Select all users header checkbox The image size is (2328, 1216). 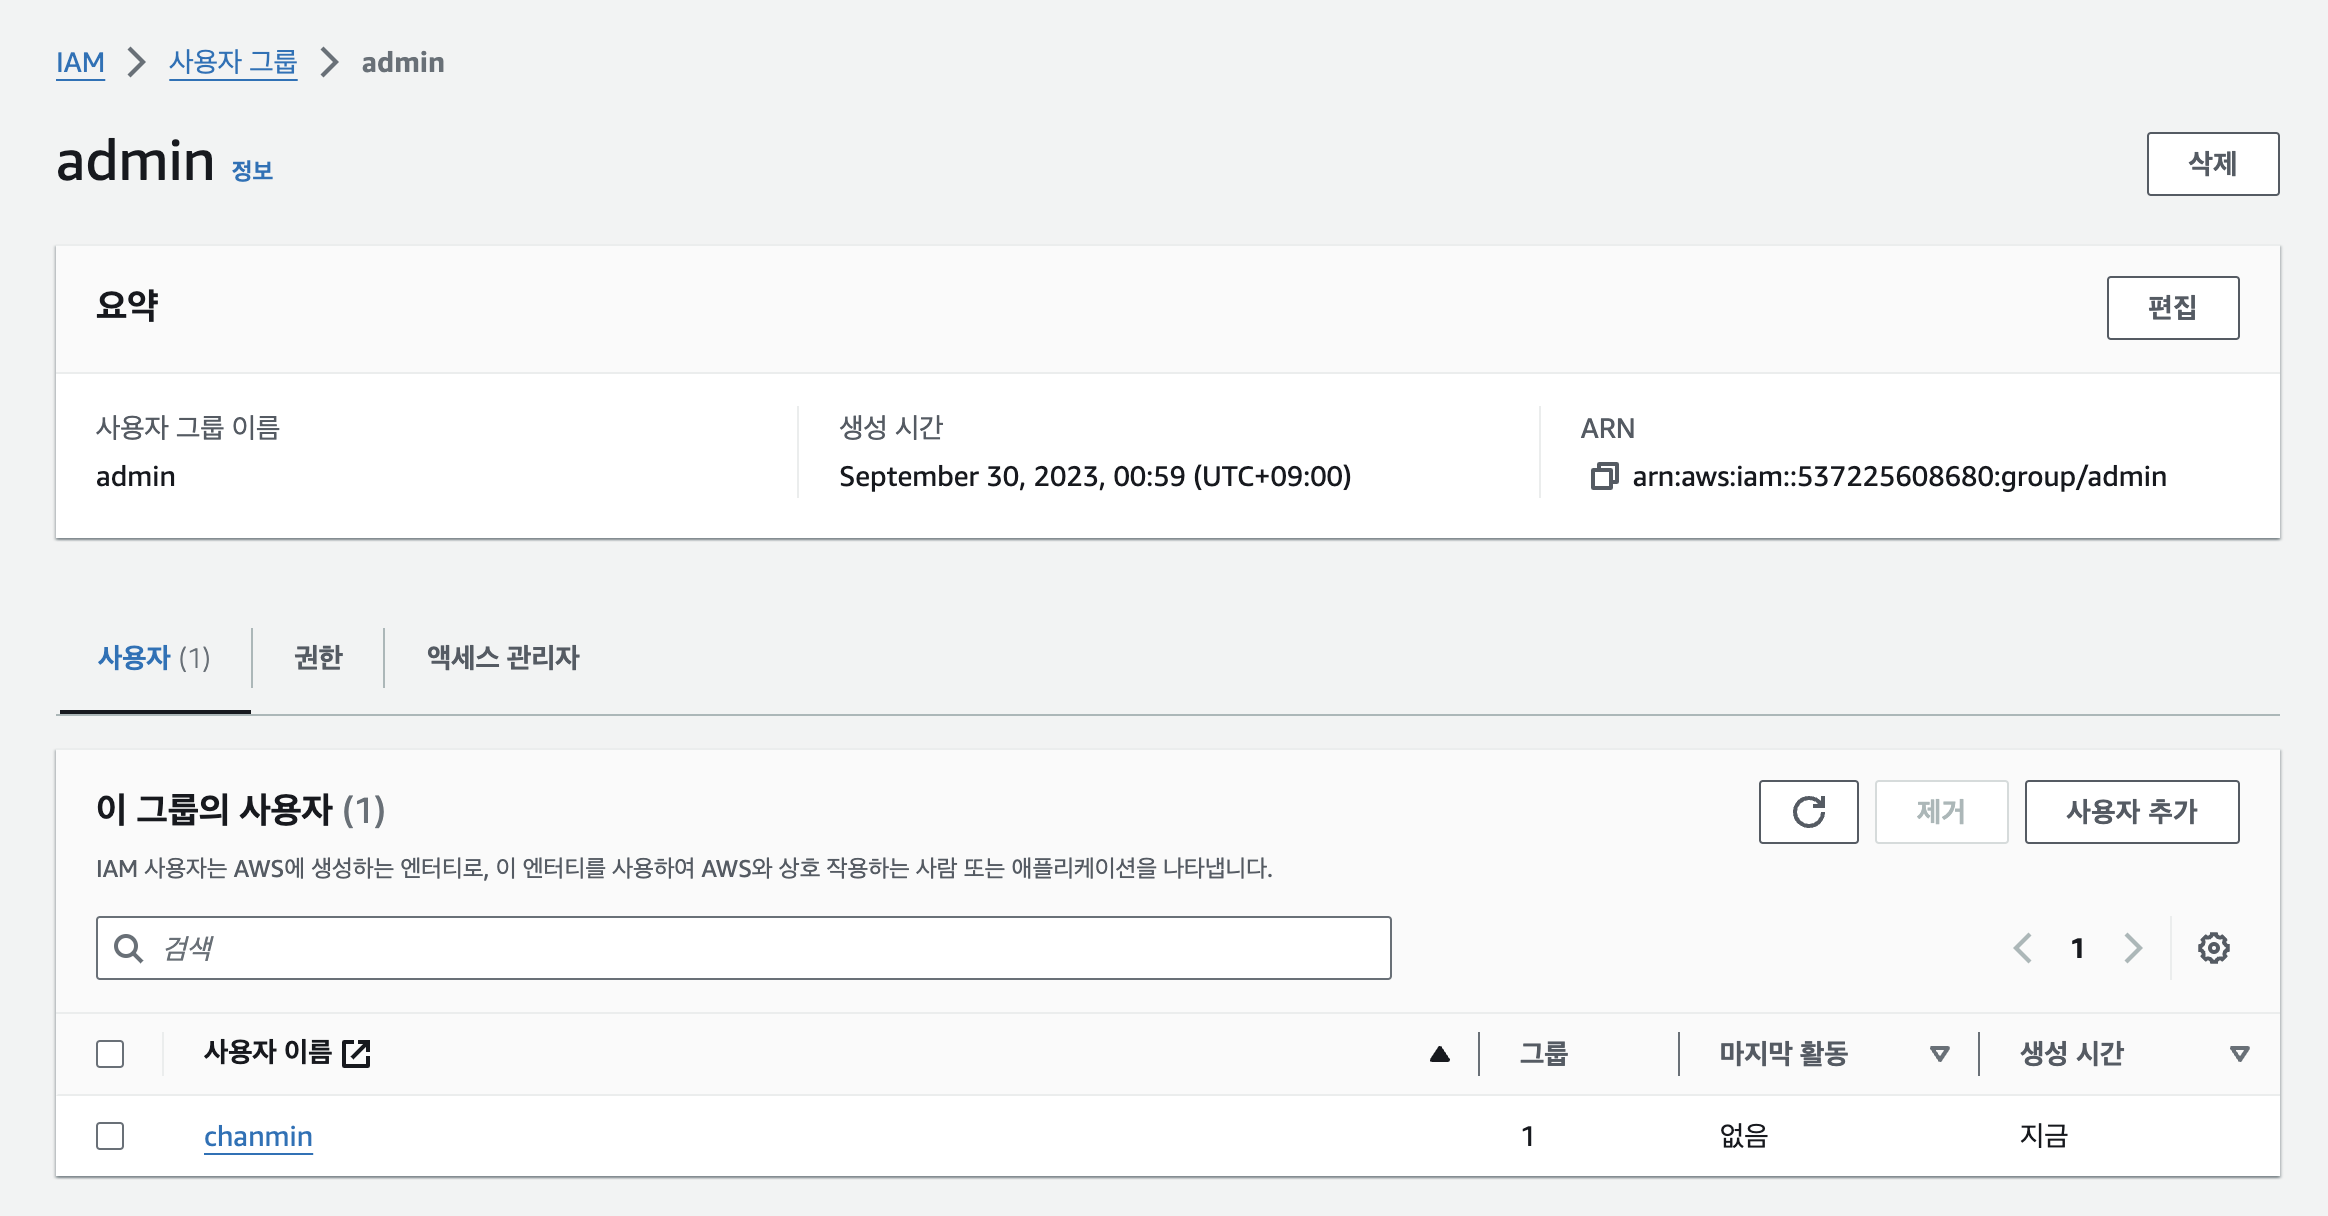110,1054
